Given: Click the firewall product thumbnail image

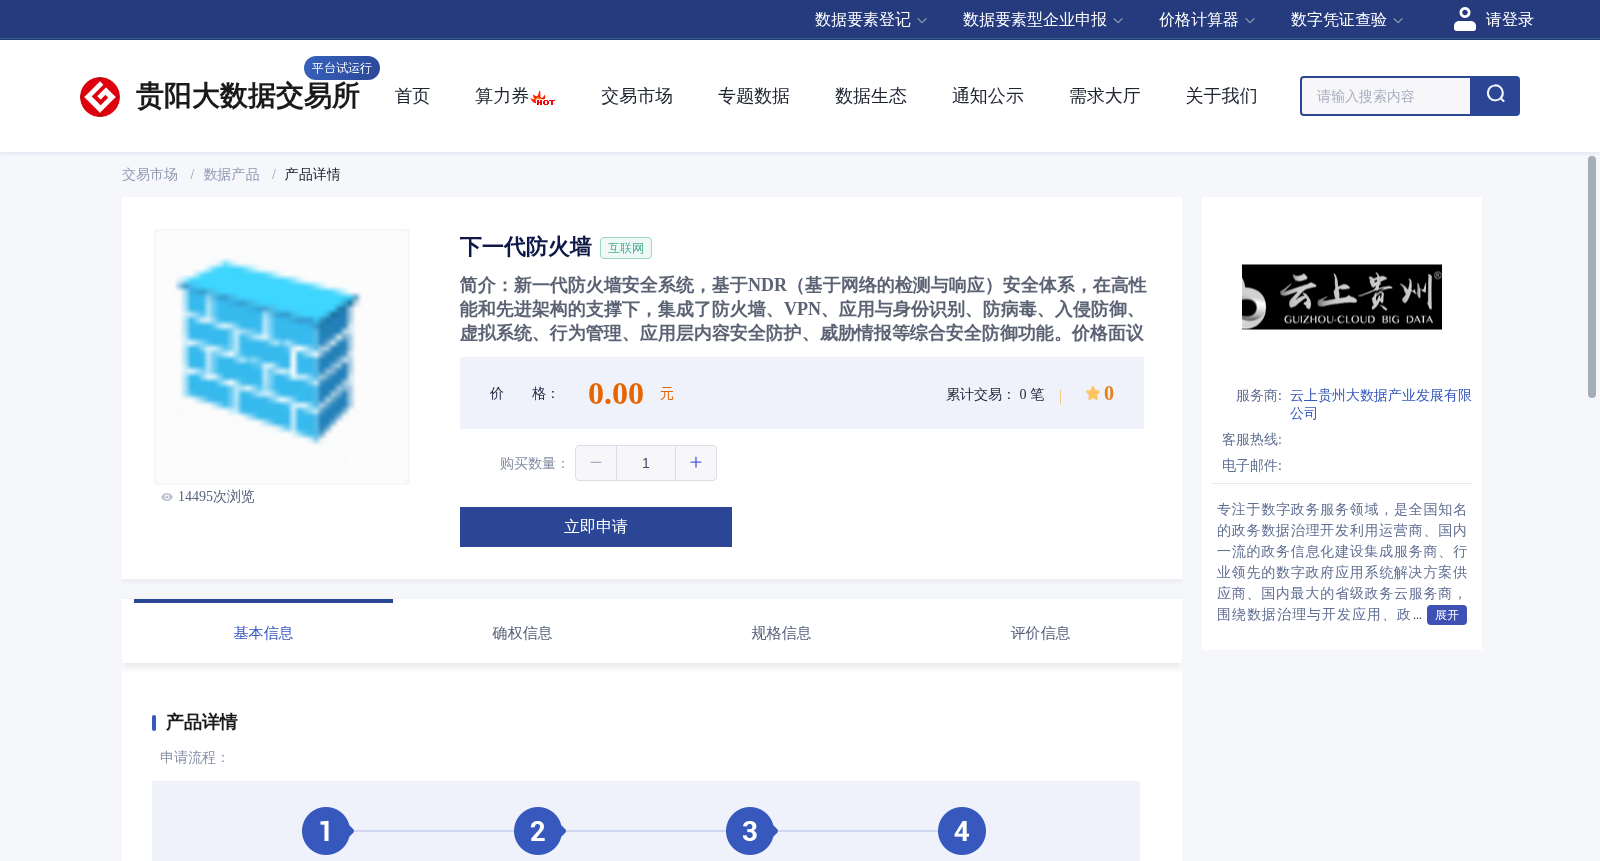Looking at the screenshot, I should point(282,357).
